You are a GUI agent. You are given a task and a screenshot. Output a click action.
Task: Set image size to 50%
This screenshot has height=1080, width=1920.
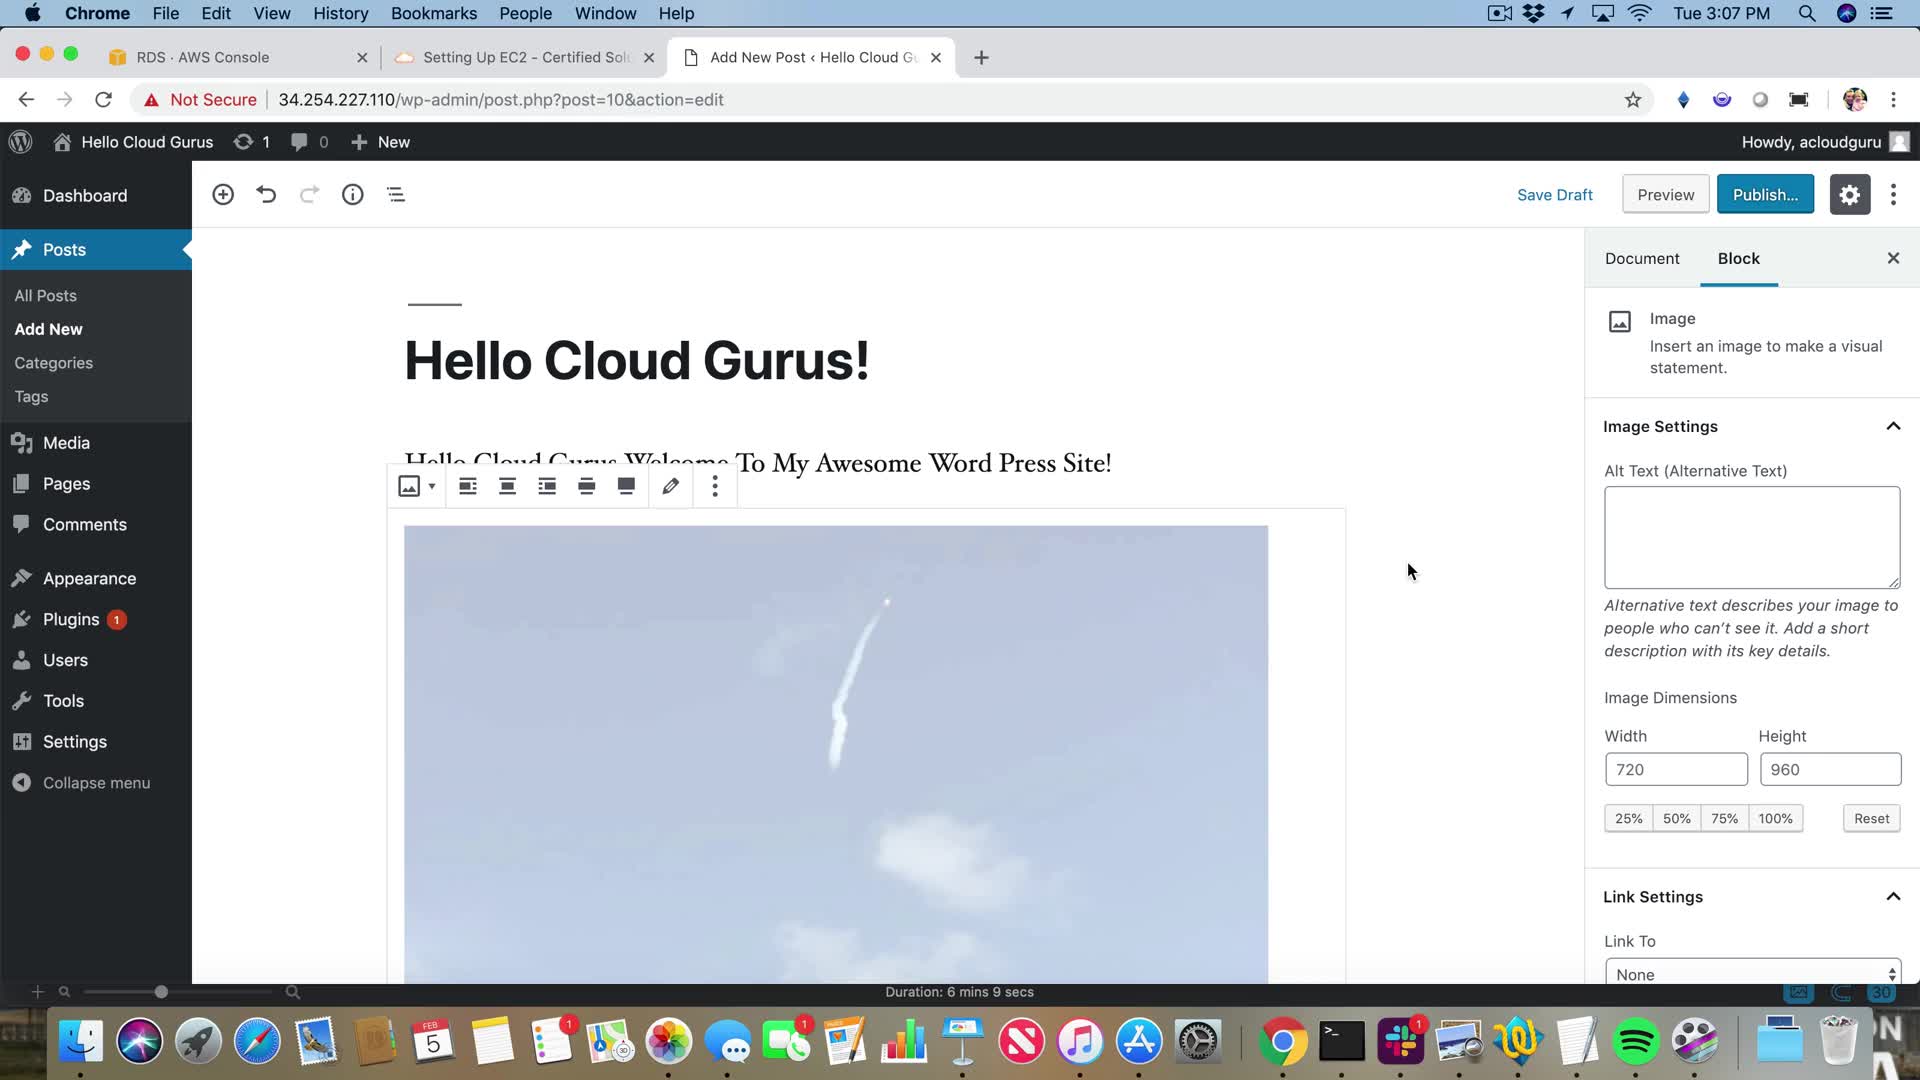pos(1676,818)
